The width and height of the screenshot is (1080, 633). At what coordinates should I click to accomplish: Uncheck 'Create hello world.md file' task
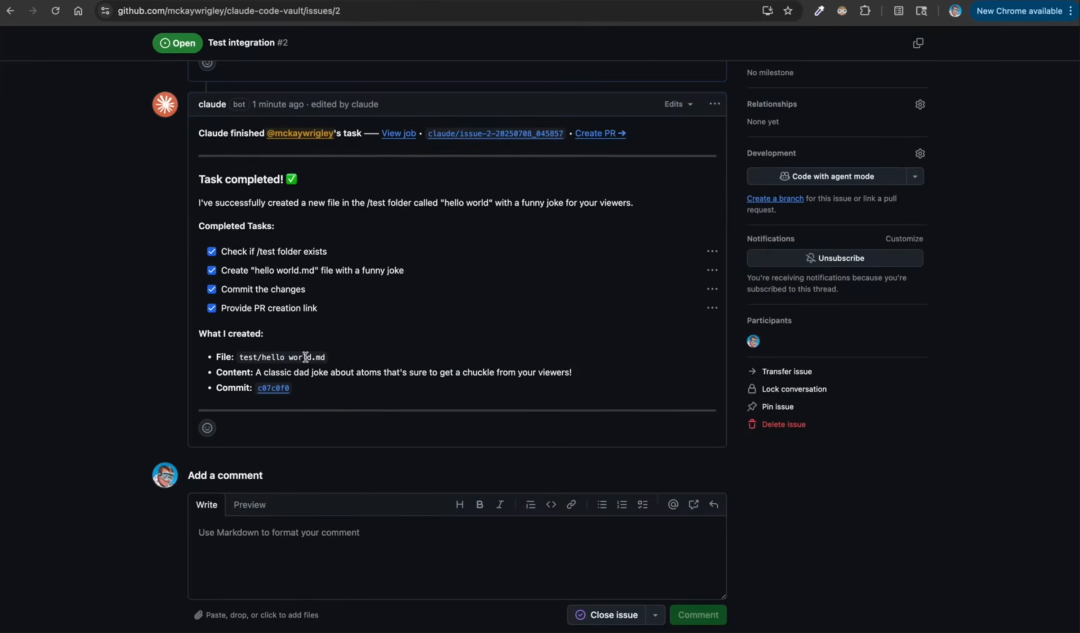[211, 271]
